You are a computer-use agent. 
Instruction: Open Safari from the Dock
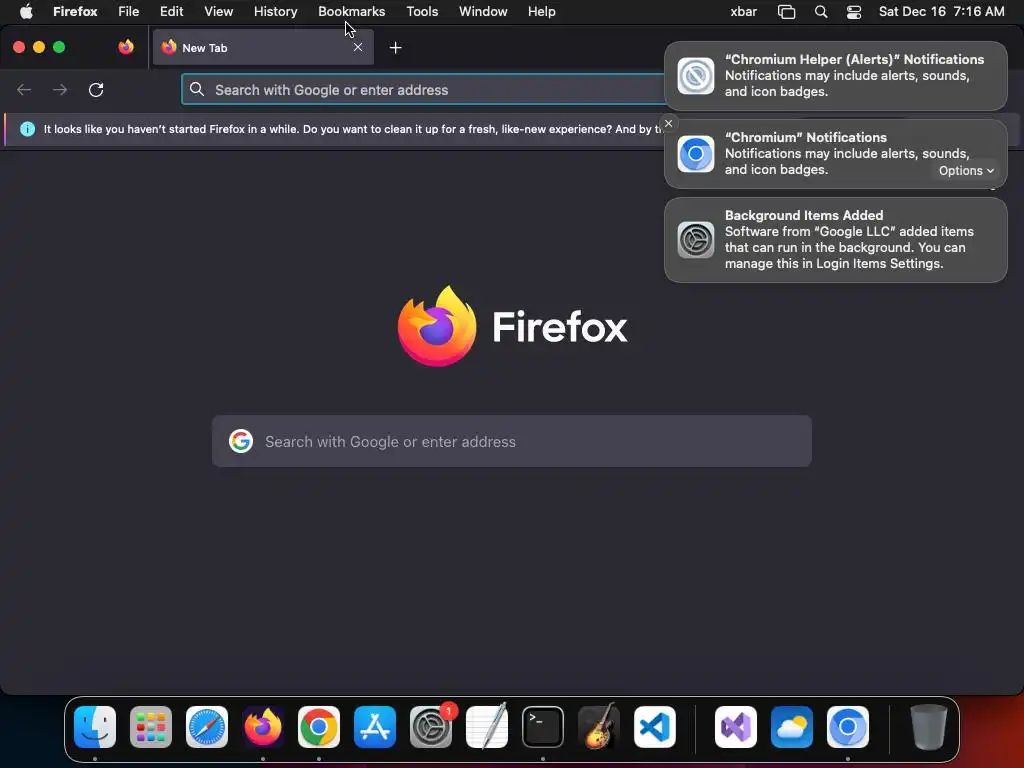(x=207, y=727)
